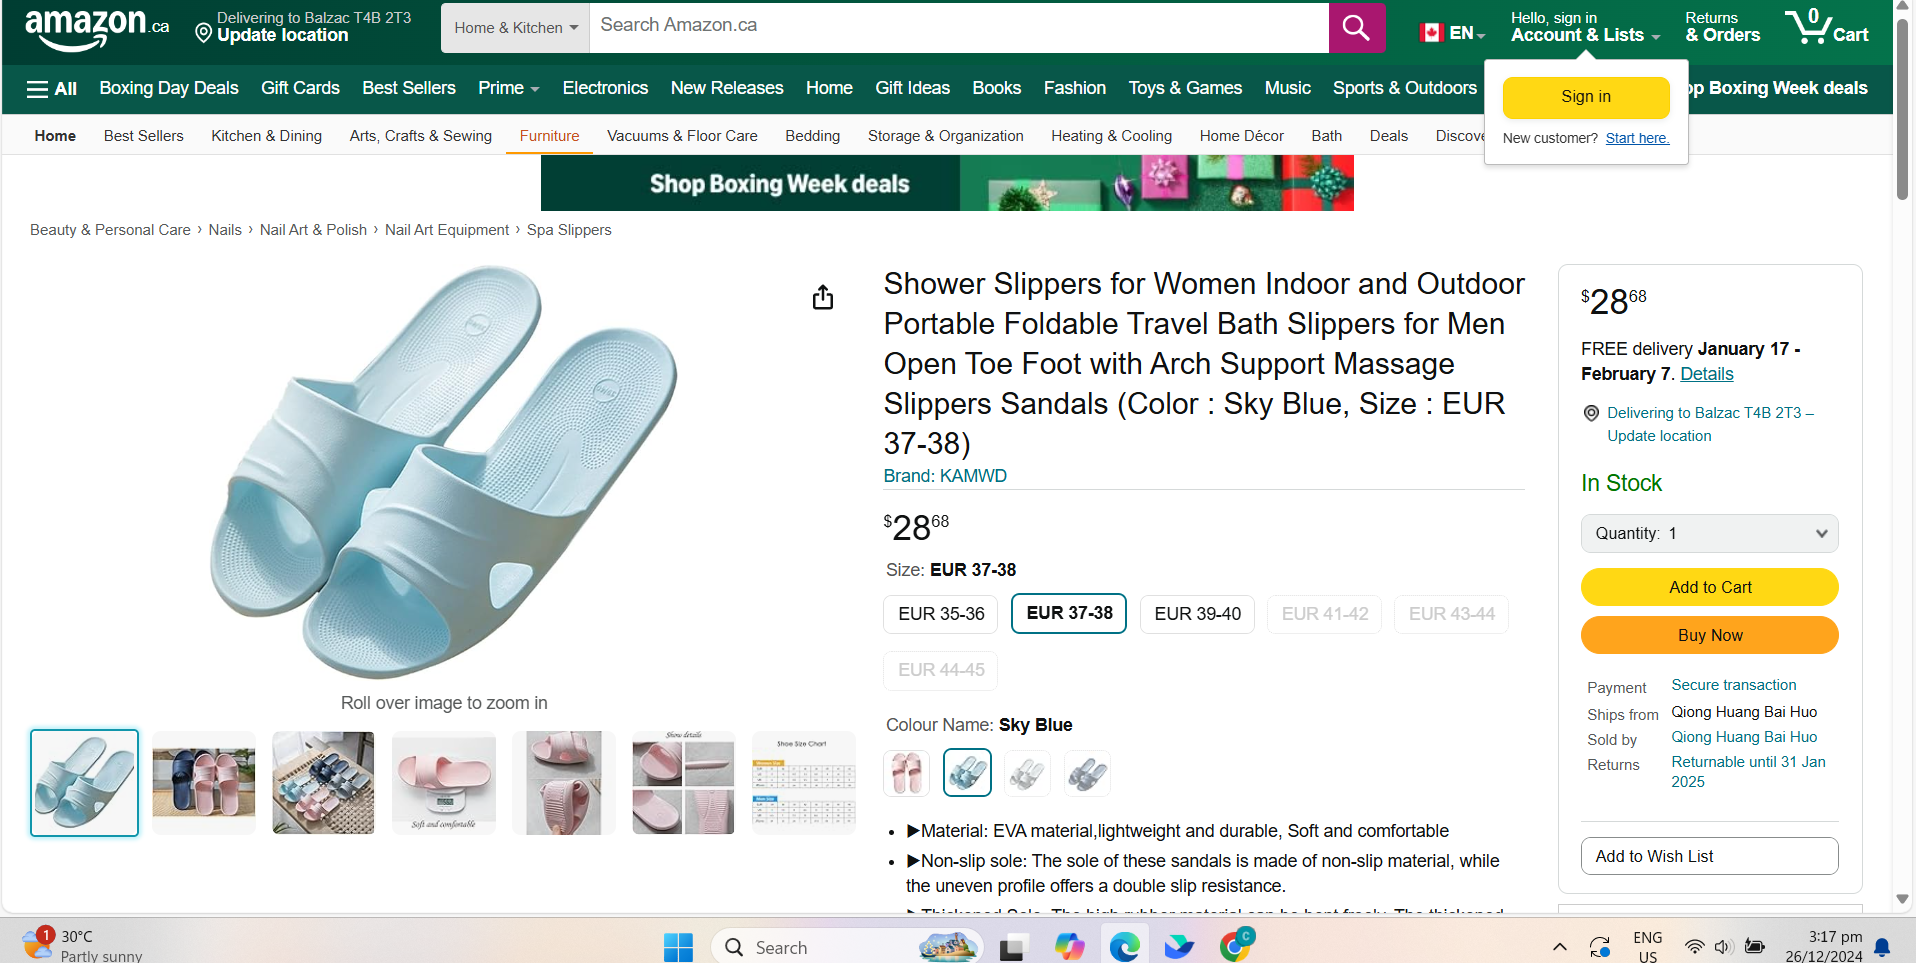The image size is (1916, 963).
Task: Expand the Quantity dropdown
Action: [x=1708, y=534]
